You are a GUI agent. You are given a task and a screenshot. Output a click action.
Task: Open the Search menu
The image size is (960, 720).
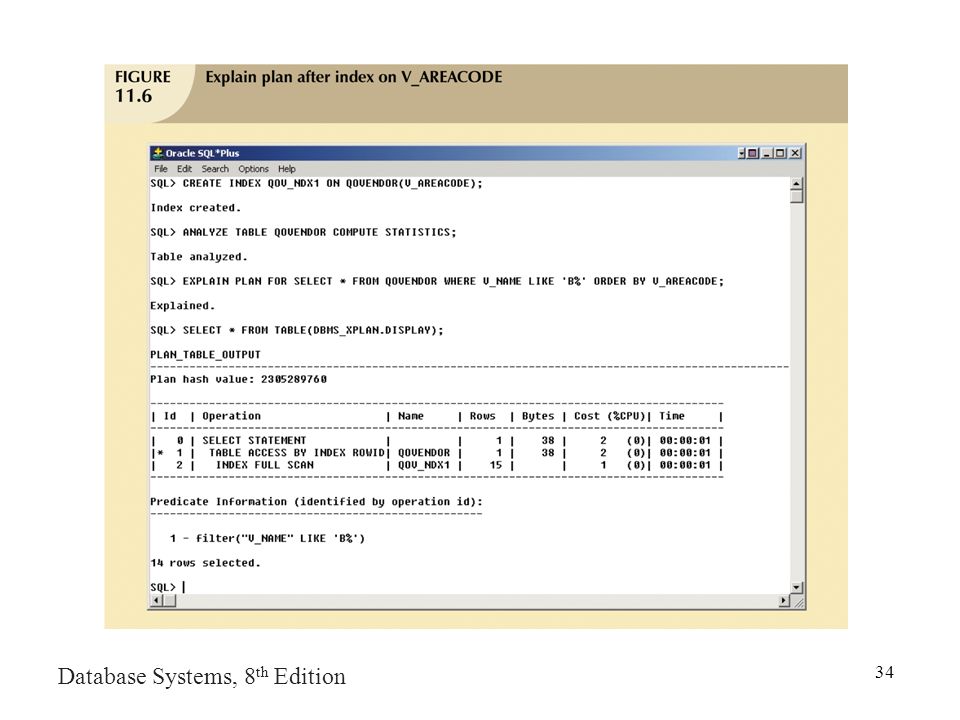215,169
